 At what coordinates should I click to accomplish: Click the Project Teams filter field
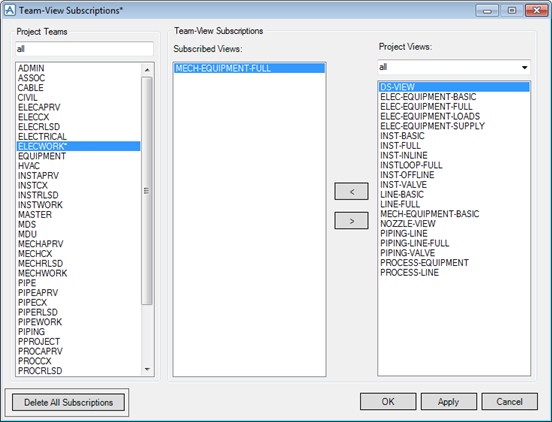pos(84,49)
